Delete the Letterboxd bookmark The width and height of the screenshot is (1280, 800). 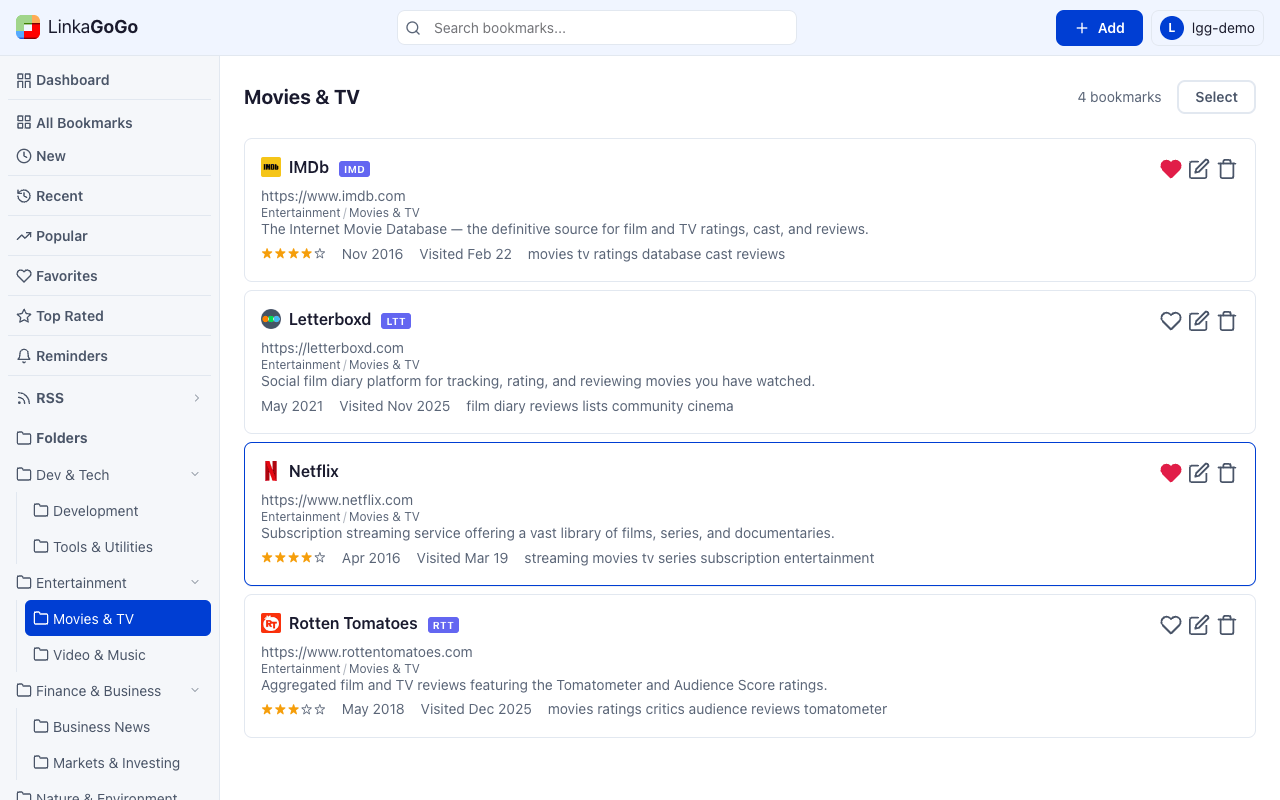pyautogui.click(x=1227, y=321)
